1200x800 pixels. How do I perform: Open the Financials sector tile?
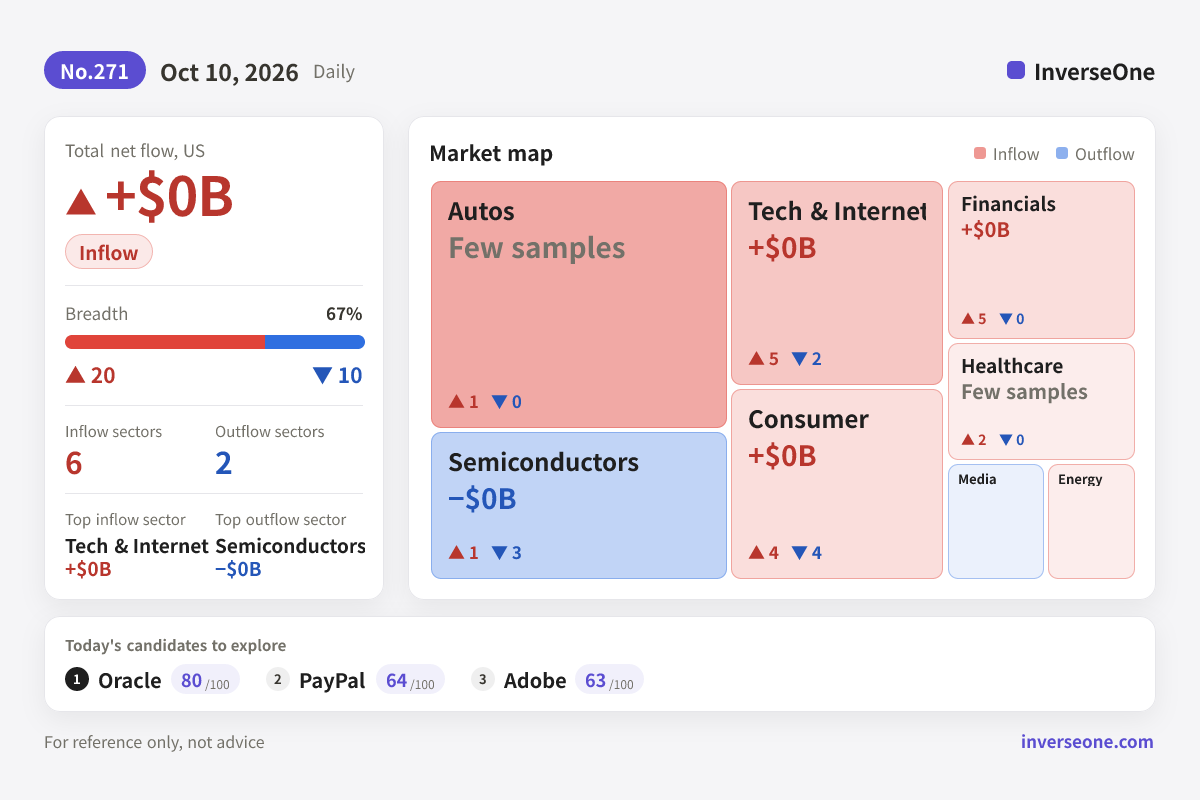(x=1041, y=260)
